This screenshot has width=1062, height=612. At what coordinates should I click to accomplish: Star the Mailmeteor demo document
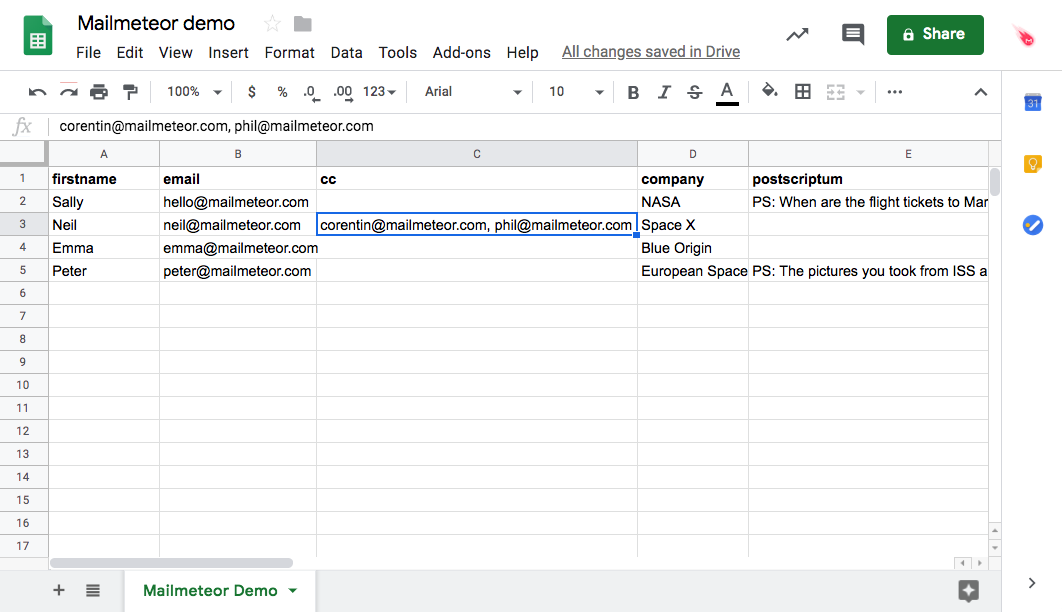point(272,24)
